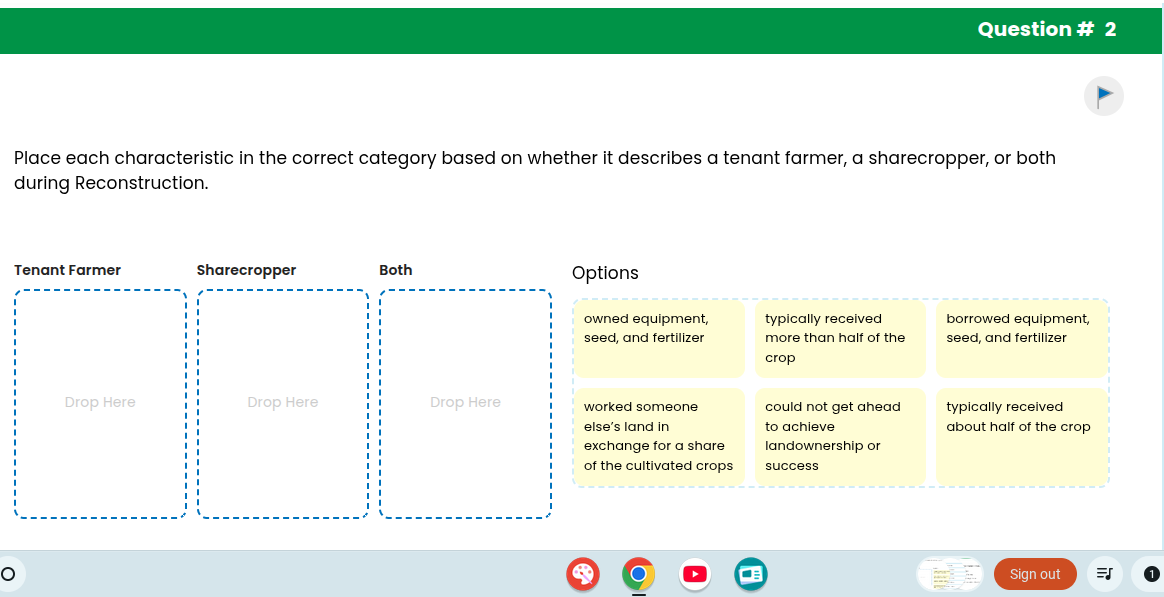This screenshot has width=1164, height=597.
Task: Select the 'borrowed equipment, seed, and fertilizer' card
Action: pyautogui.click(x=1021, y=338)
